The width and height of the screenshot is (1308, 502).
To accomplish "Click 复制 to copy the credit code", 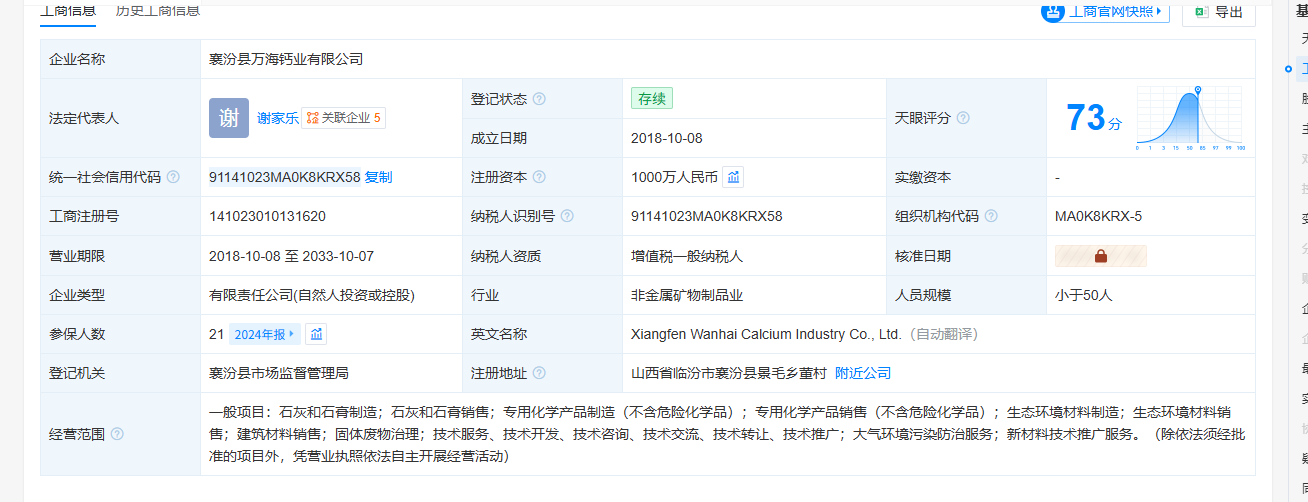I will coord(379,177).
